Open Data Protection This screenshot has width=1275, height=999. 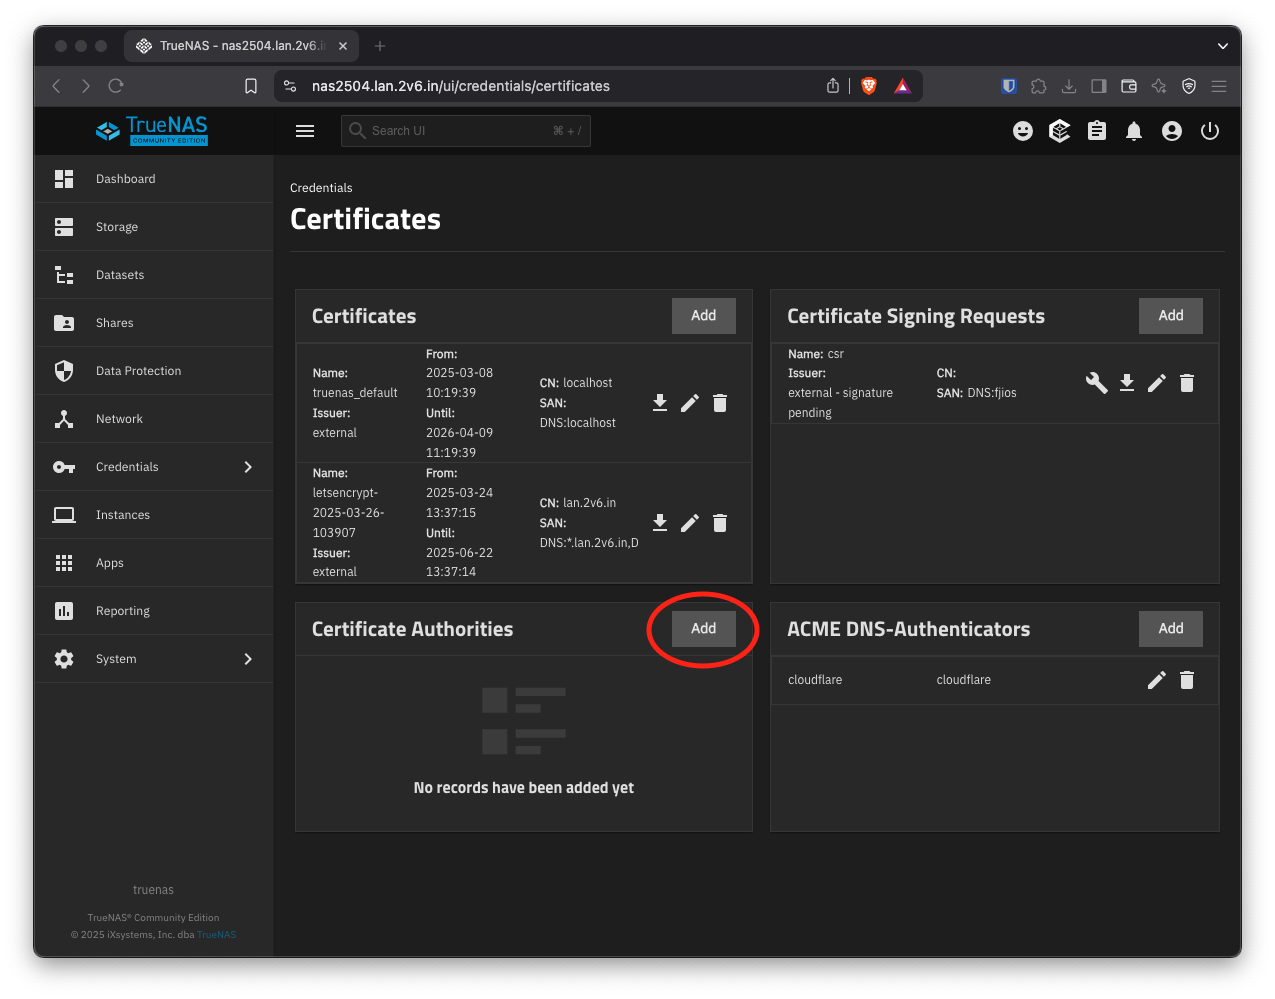[x=154, y=371]
